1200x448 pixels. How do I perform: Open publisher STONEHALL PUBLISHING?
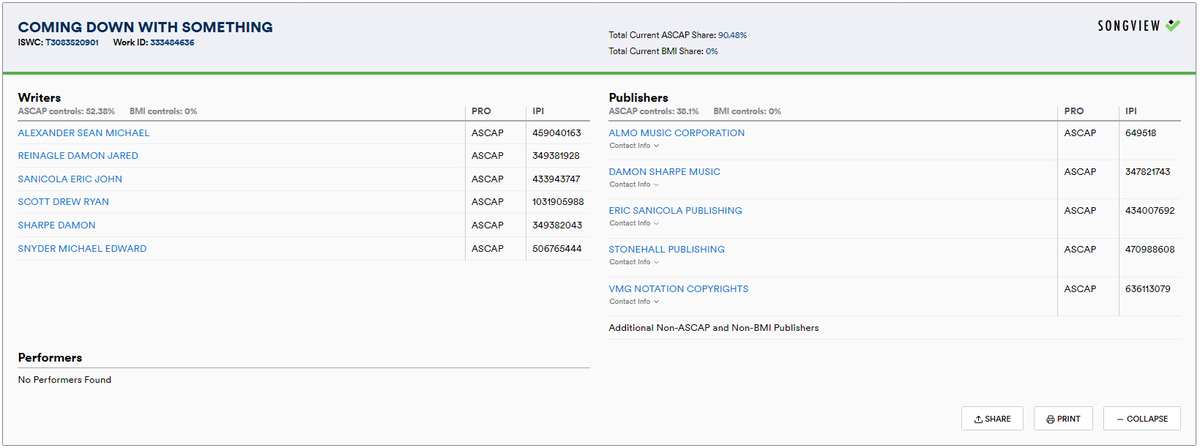667,250
